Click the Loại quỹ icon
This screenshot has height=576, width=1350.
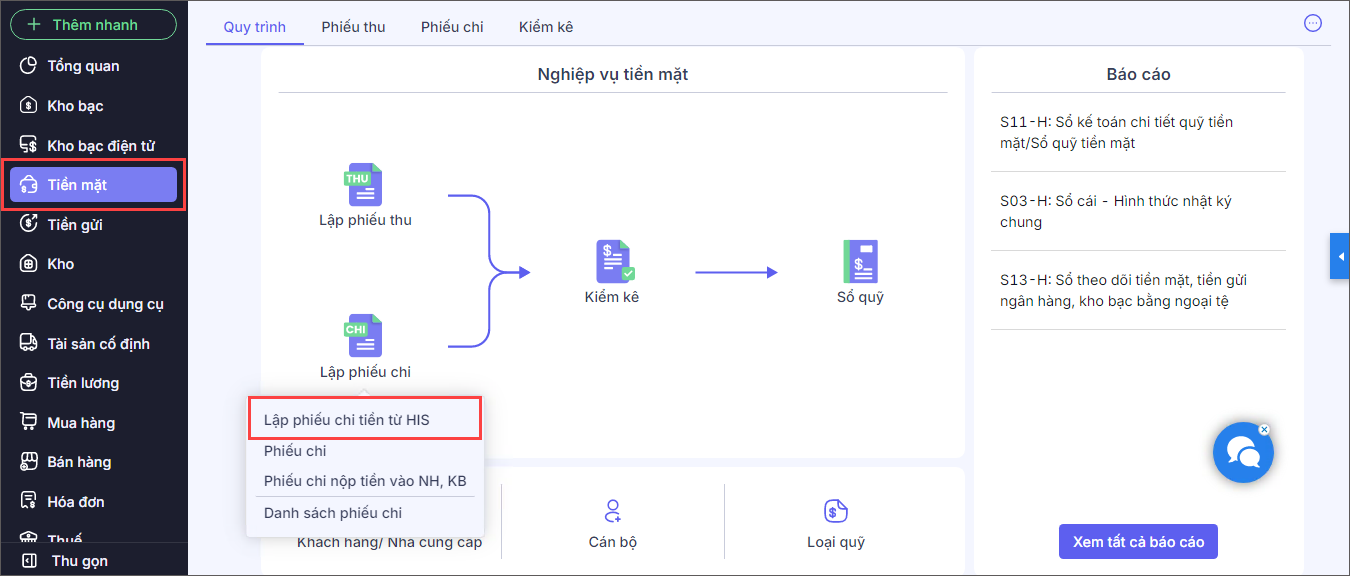[x=835, y=511]
